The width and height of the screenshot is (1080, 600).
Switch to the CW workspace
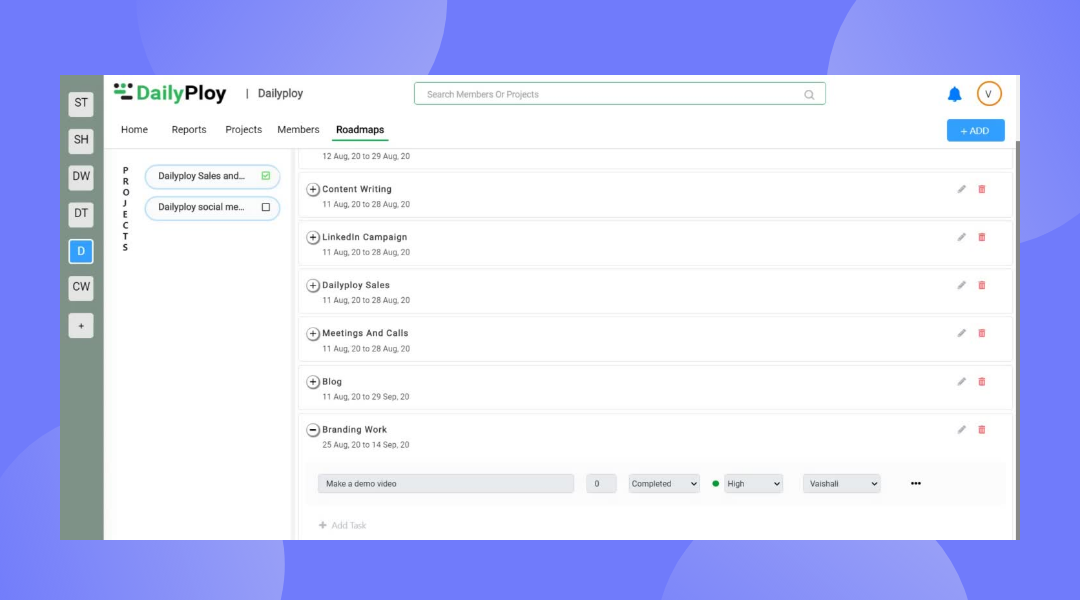(x=81, y=287)
